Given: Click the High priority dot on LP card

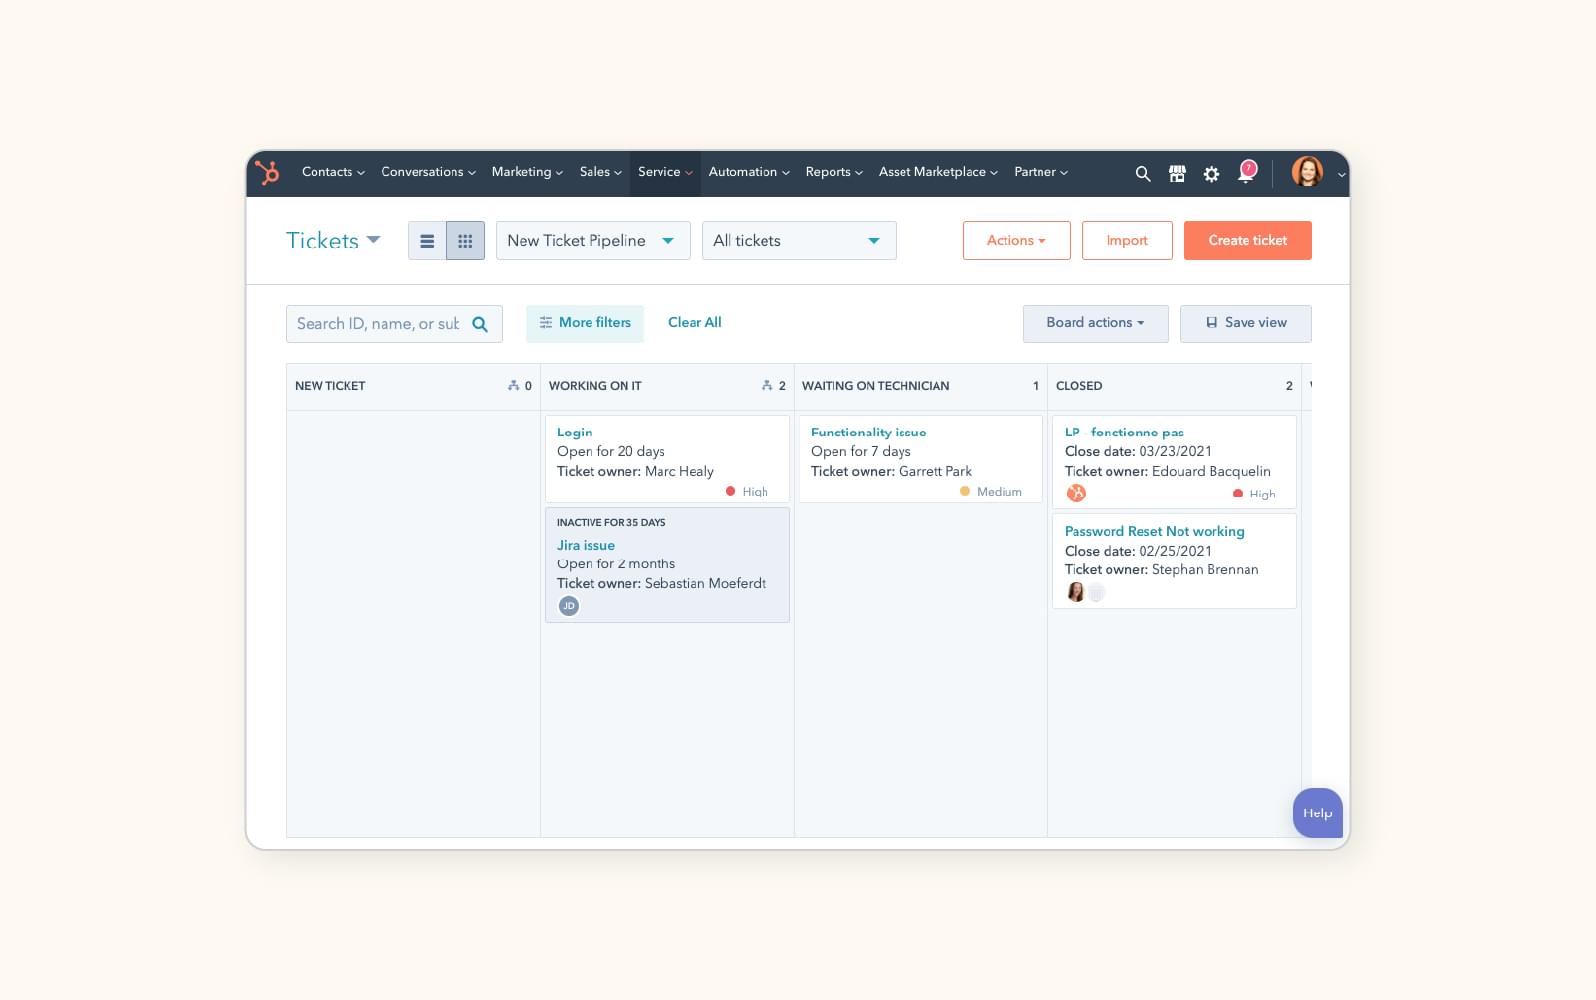Looking at the screenshot, I should point(1238,494).
